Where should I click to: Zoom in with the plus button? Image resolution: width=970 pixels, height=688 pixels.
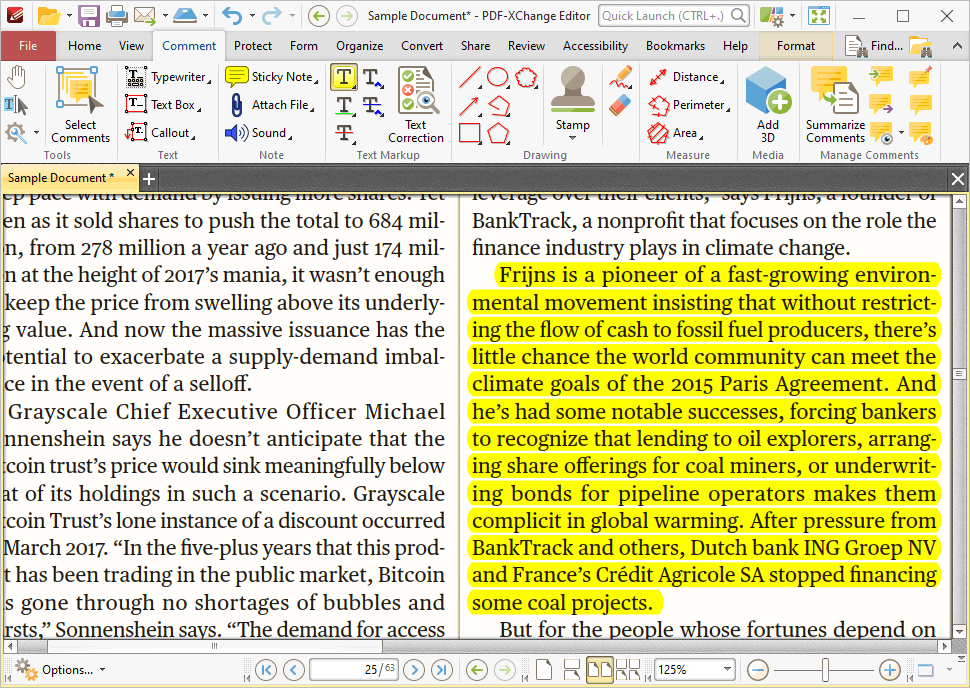coord(890,669)
